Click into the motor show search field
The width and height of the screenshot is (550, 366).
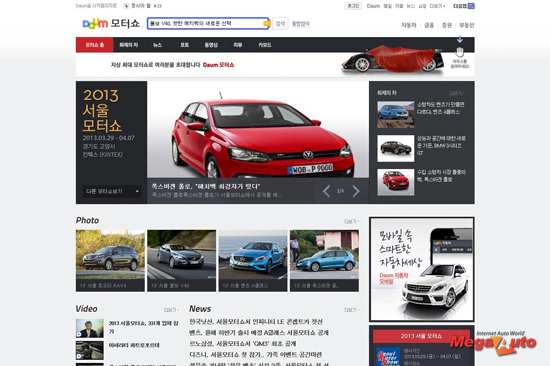pos(205,24)
